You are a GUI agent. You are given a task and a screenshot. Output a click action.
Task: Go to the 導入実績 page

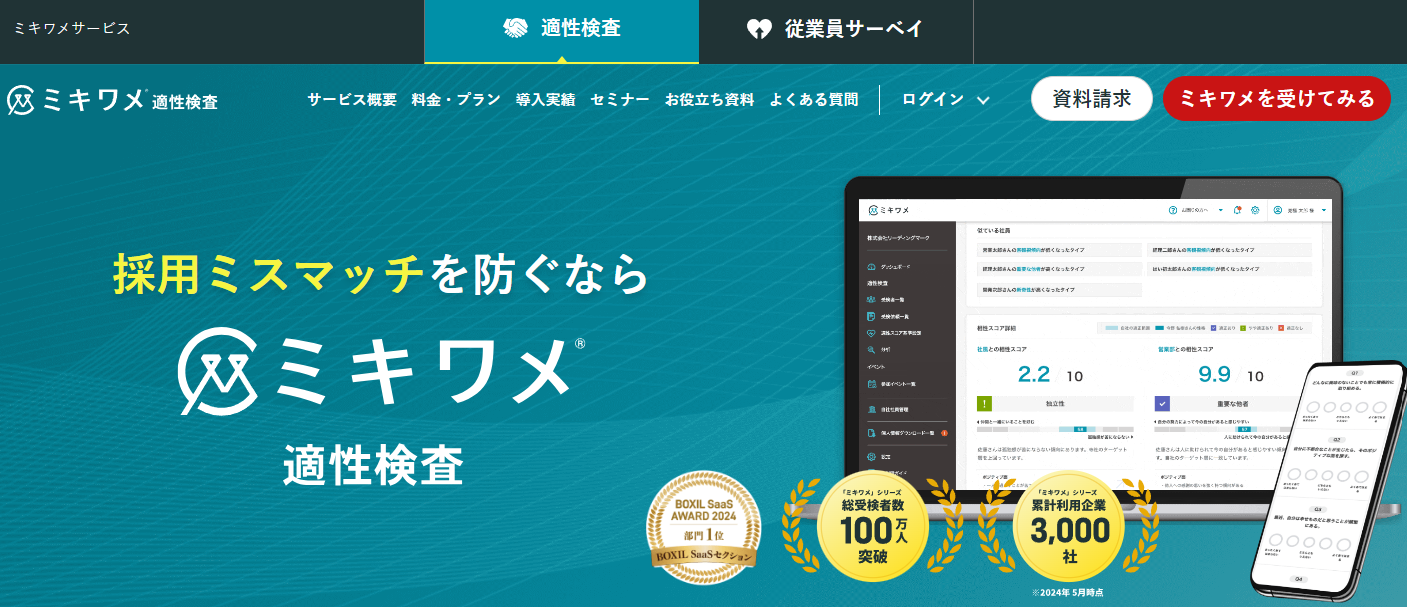[x=546, y=100]
